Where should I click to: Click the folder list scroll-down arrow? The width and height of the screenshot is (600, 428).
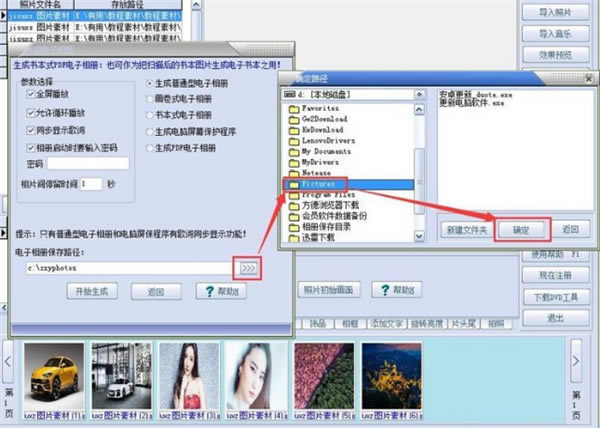tap(419, 236)
